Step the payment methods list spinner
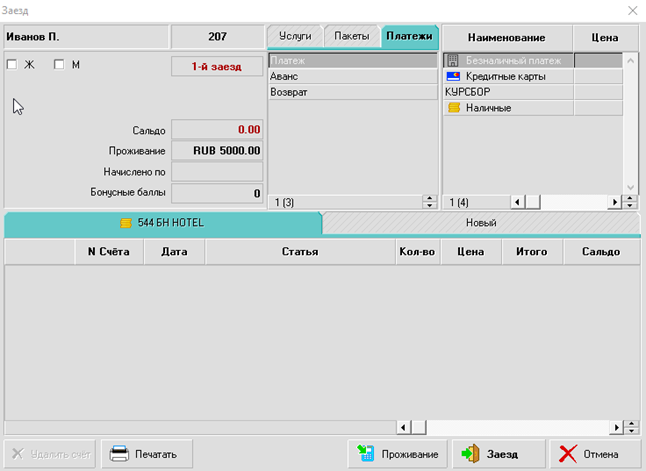 tap(630, 202)
